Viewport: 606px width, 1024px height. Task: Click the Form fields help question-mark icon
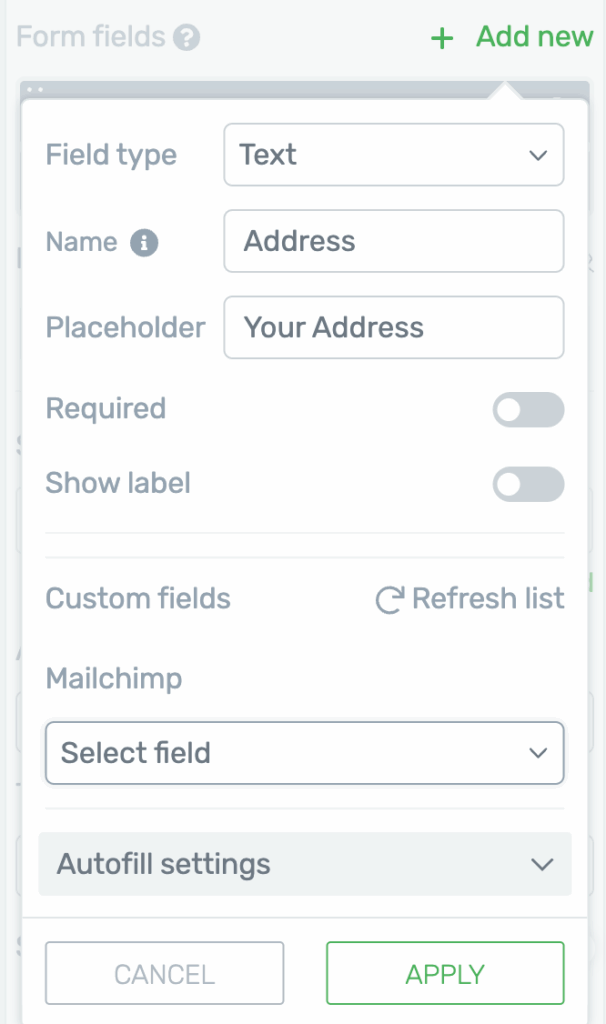186,38
